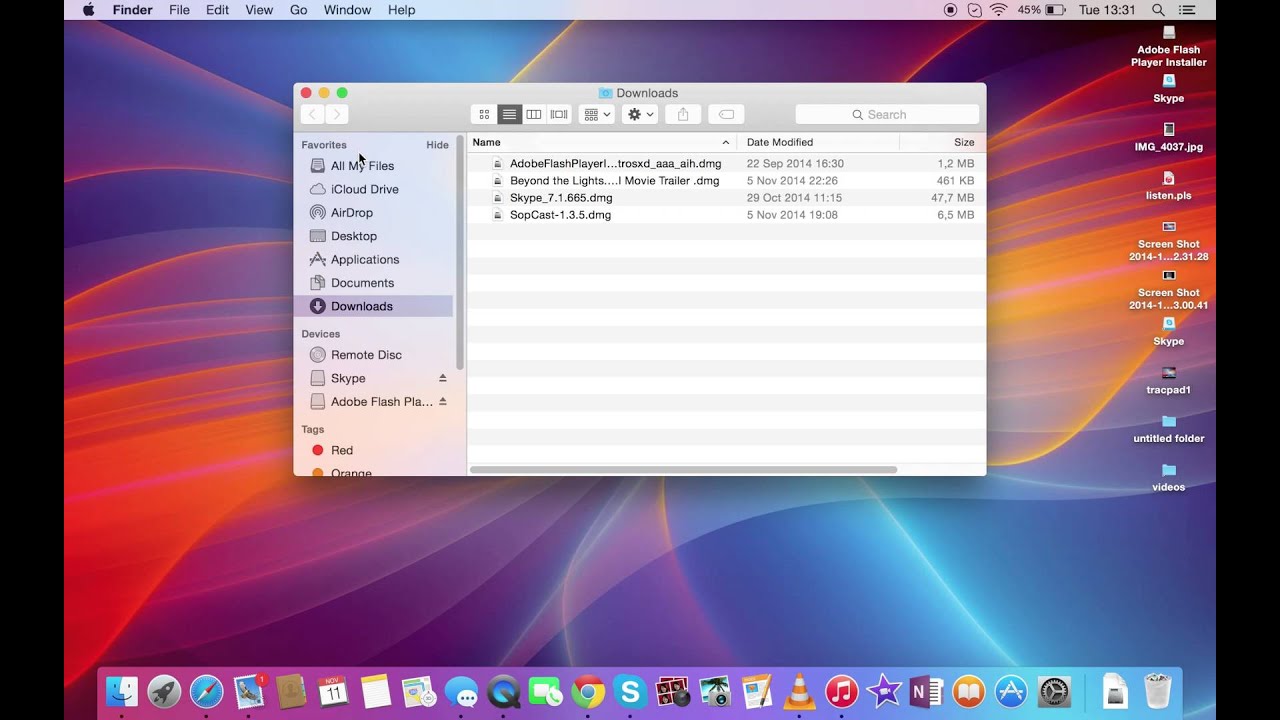Select the Skype_7.1.665.dmg file row

coord(726,198)
